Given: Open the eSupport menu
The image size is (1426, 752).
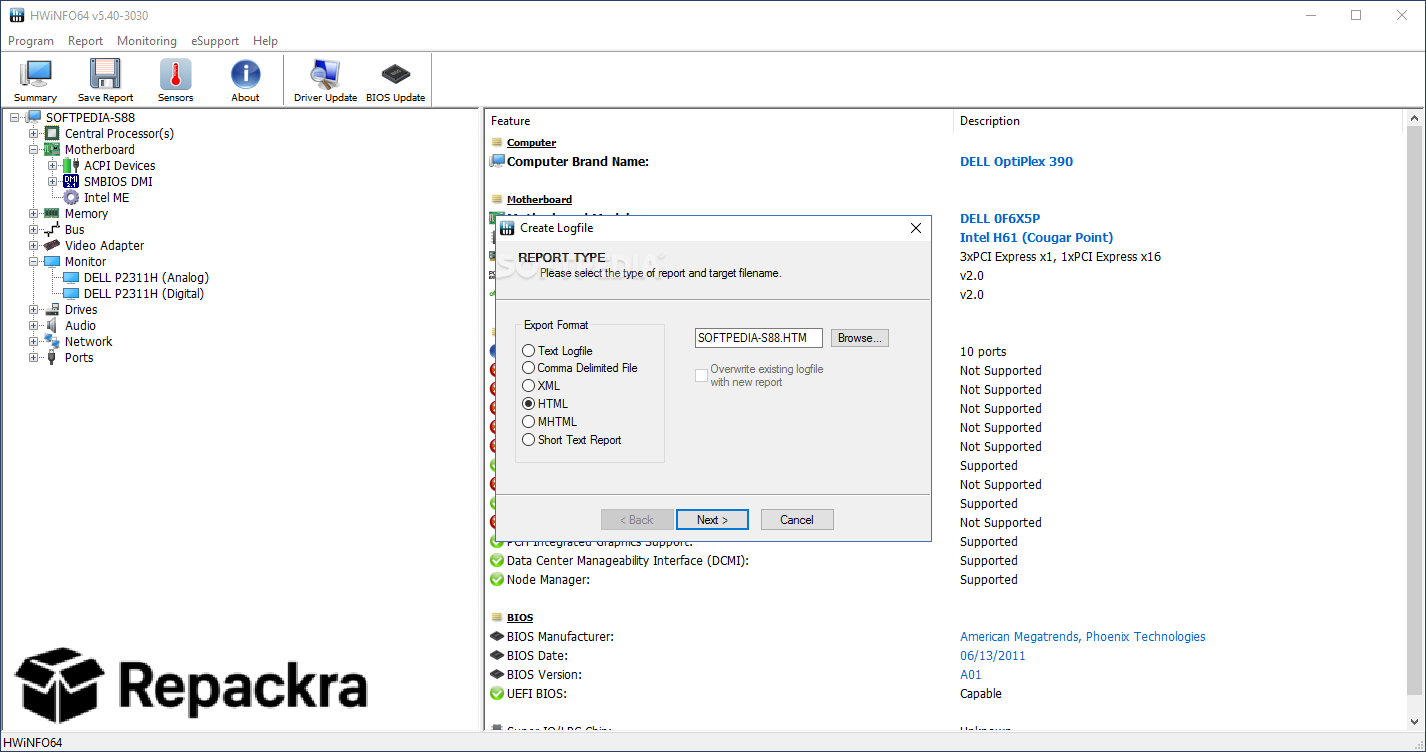Looking at the screenshot, I should point(215,41).
